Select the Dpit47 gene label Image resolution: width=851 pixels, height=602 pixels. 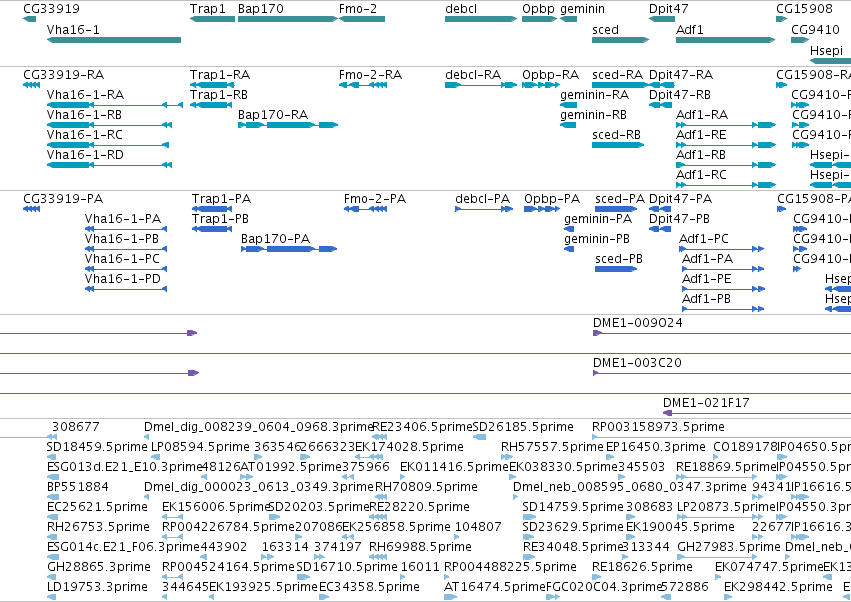click(669, 9)
